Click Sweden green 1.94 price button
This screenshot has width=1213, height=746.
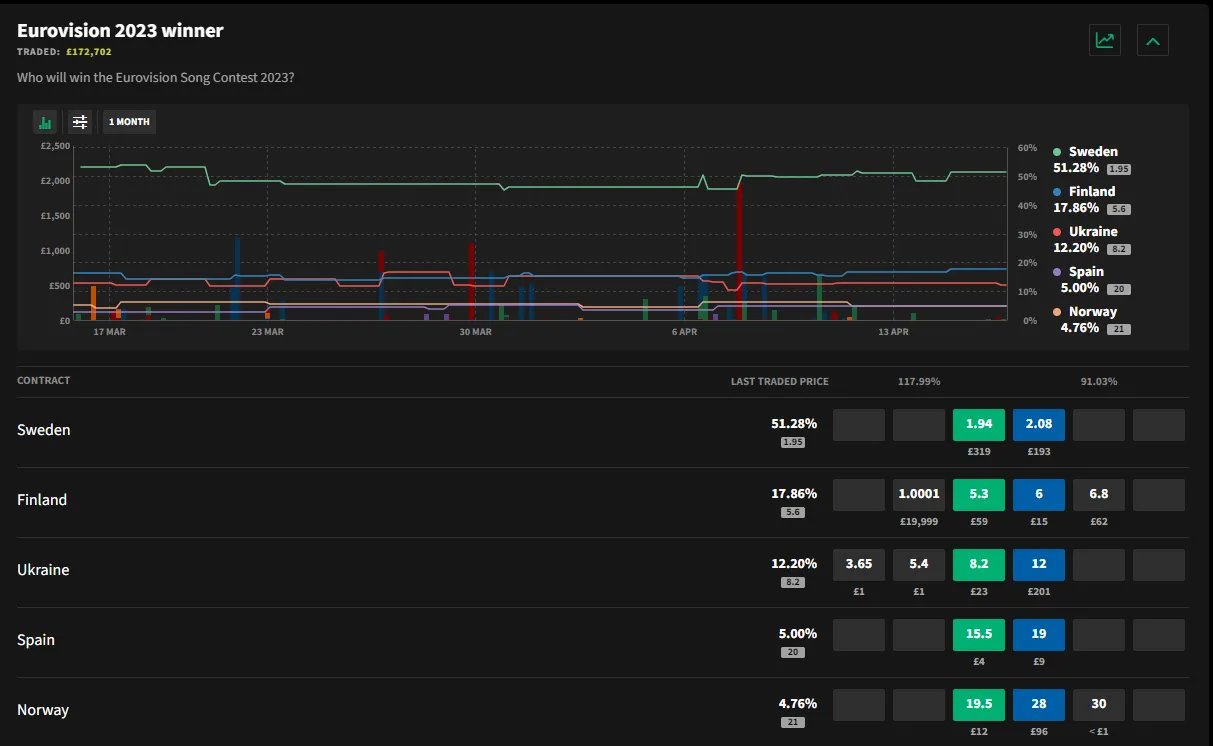click(x=978, y=425)
